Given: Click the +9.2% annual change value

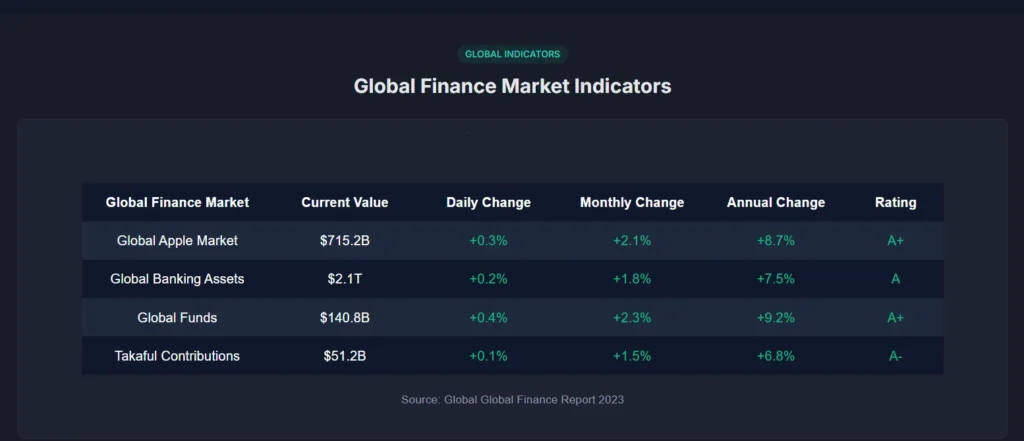Looking at the screenshot, I should click(776, 318).
